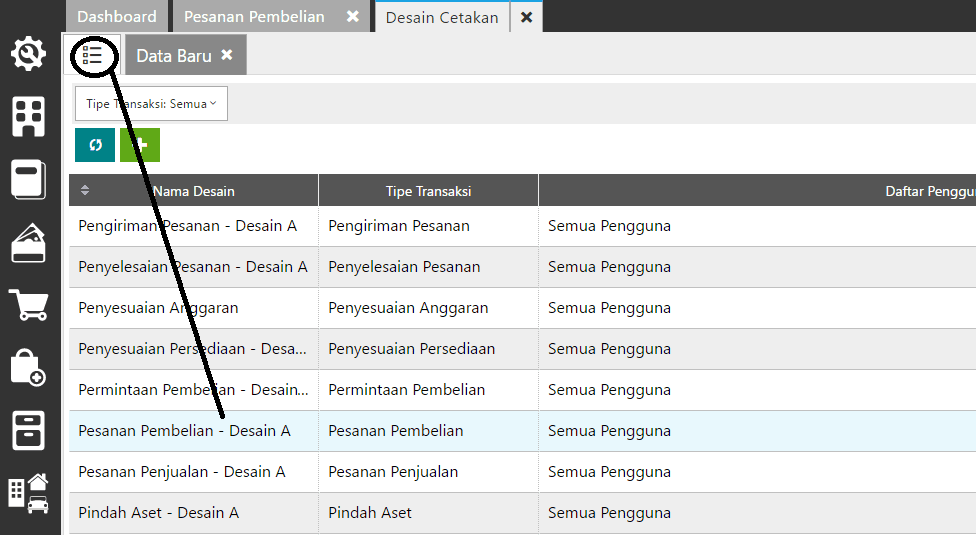Click Semua Pengguna in Pindah Aset row
The image size is (976, 535).
coord(609,513)
